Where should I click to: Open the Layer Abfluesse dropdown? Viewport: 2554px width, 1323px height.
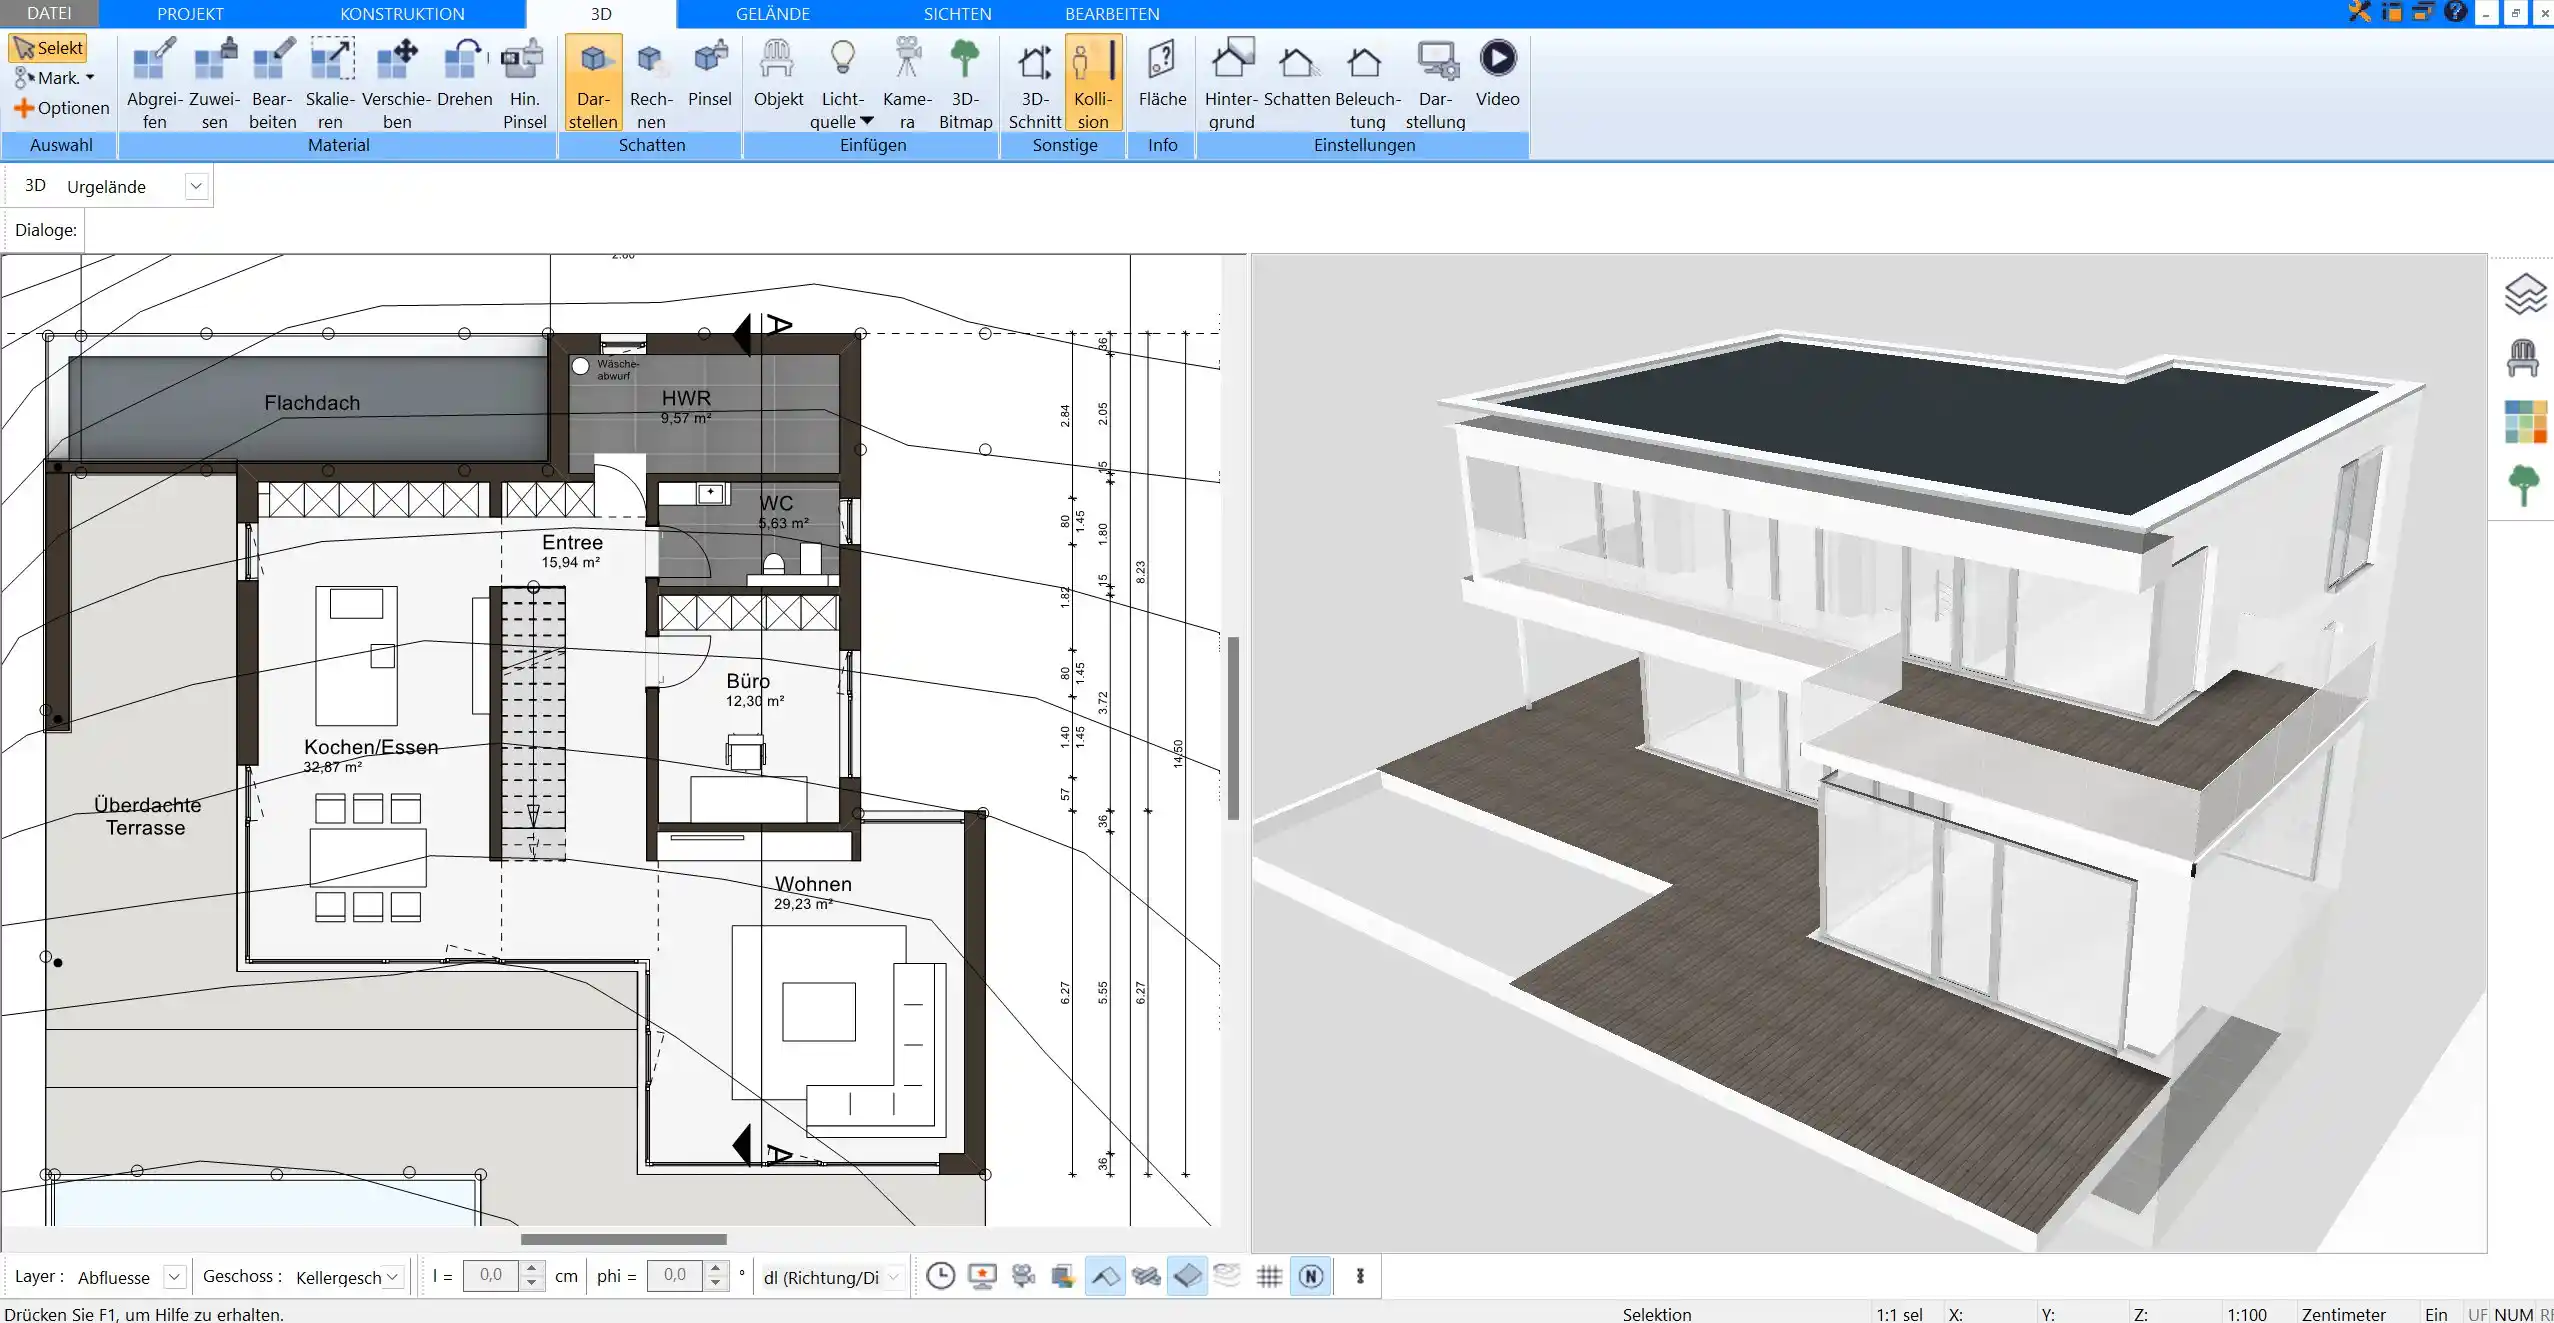click(x=174, y=1277)
